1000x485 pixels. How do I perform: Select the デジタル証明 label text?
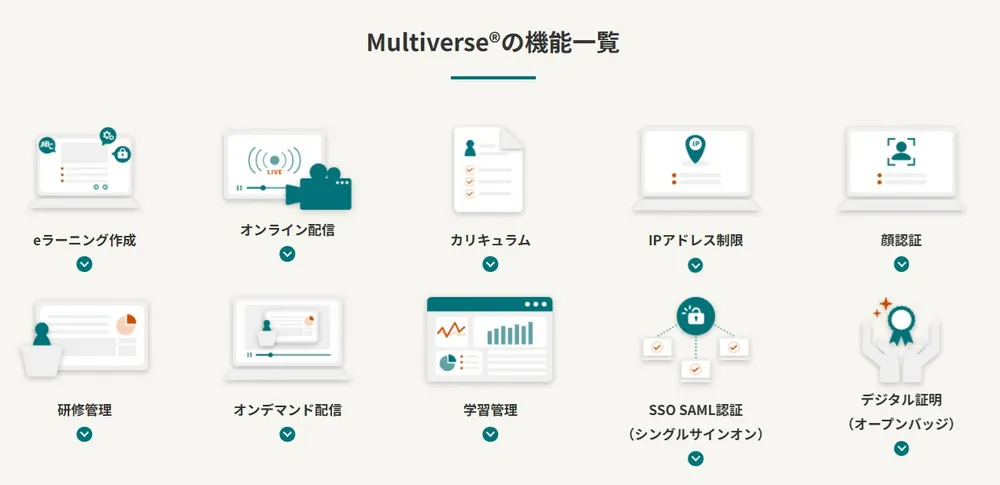[x=901, y=400]
